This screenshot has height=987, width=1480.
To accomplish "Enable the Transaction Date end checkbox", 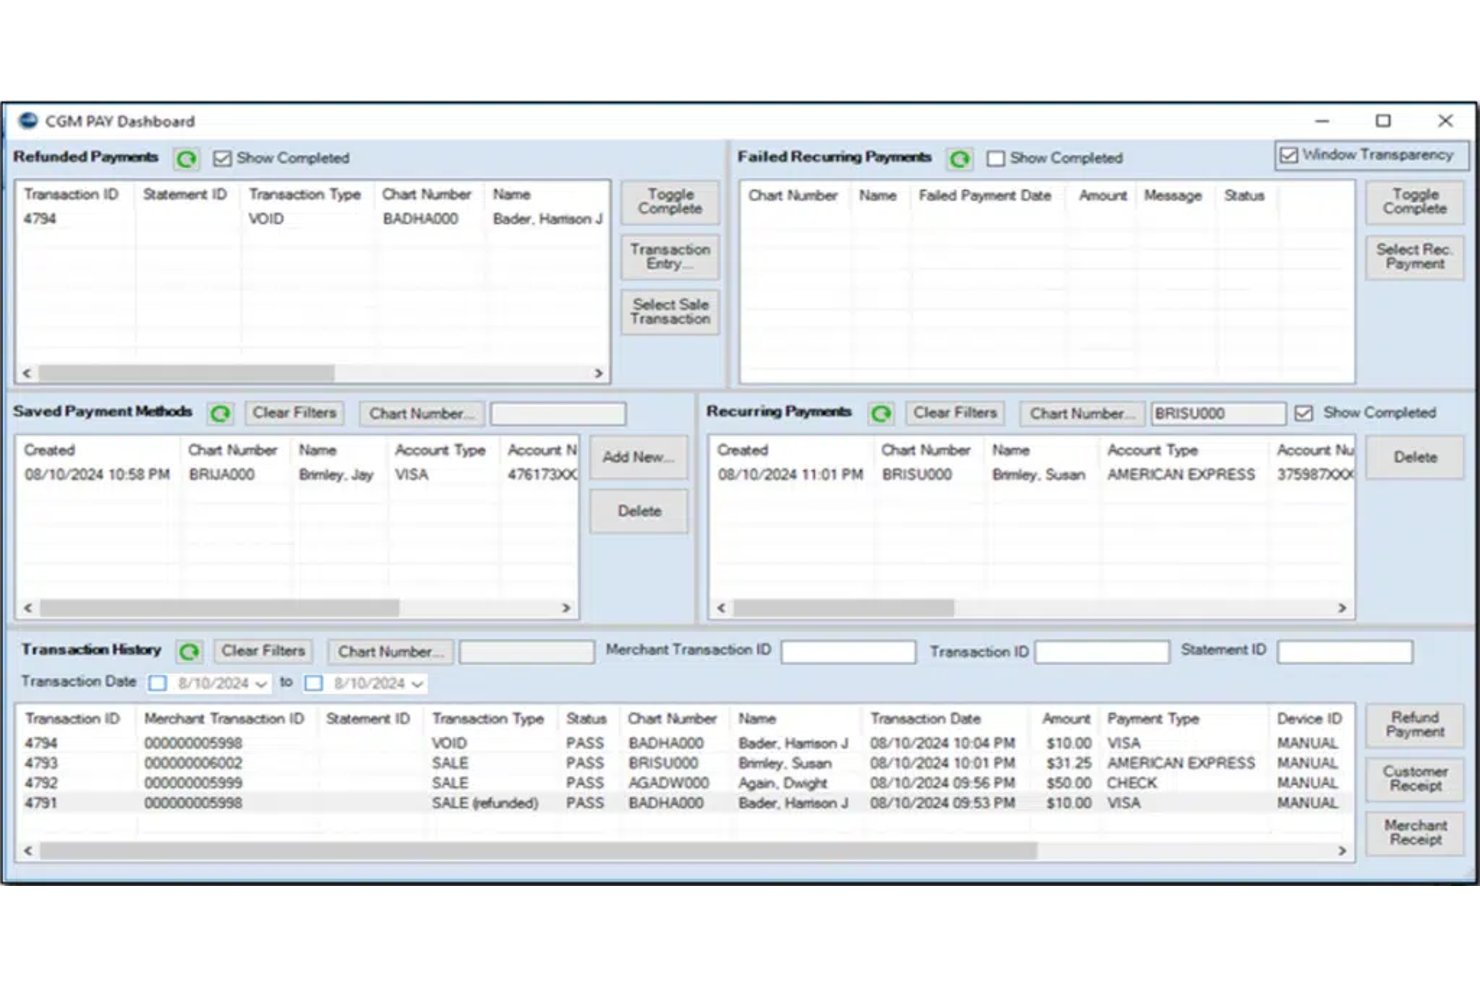I will (314, 683).
